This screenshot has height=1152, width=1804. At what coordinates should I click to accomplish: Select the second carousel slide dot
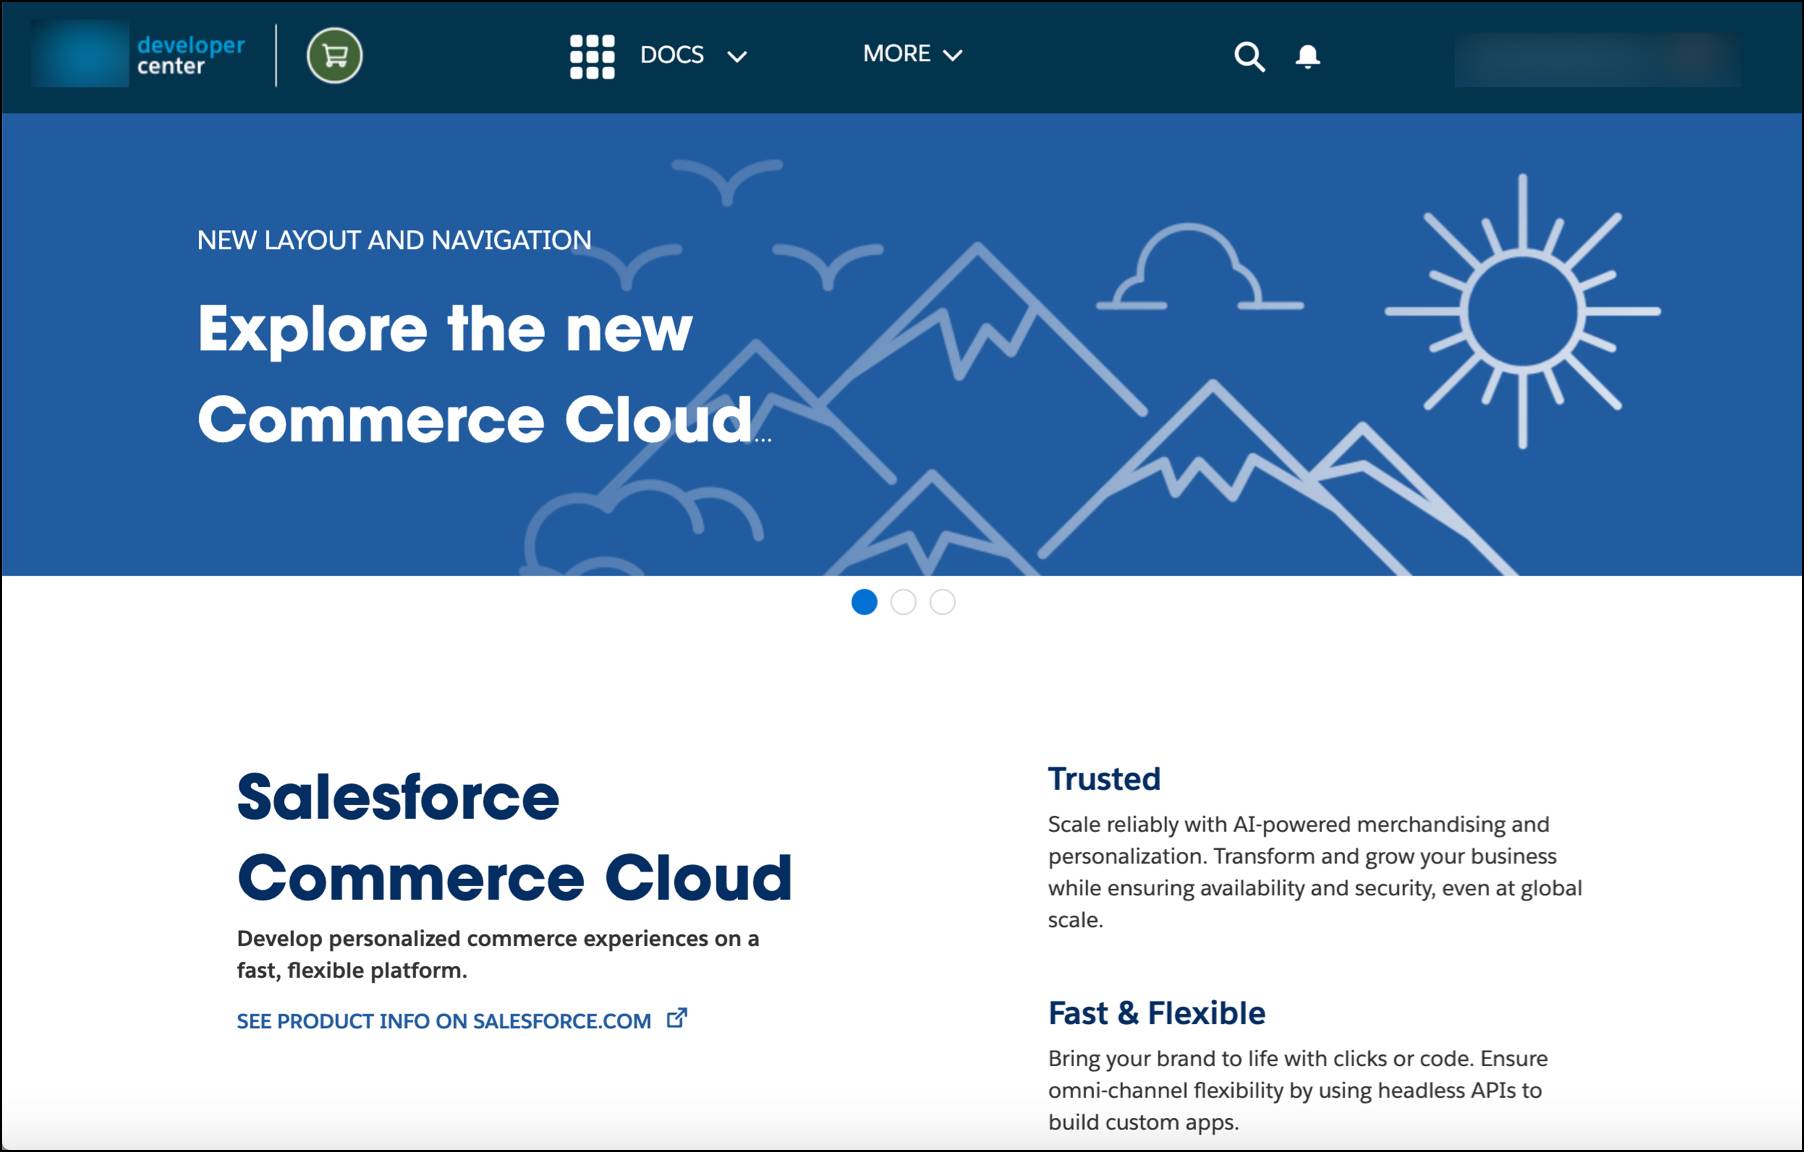point(903,602)
